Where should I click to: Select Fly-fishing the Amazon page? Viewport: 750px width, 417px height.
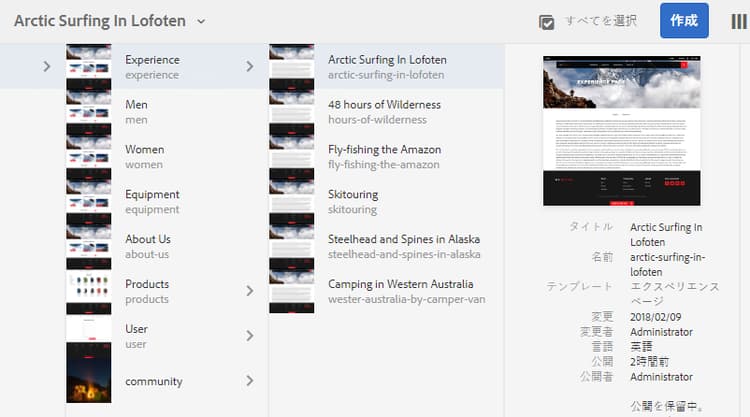point(386,156)
